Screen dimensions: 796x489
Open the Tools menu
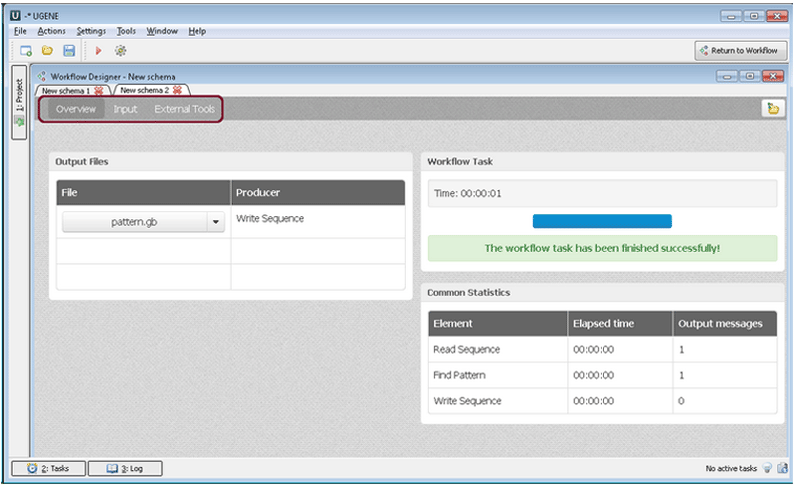(x=126, y=31)
